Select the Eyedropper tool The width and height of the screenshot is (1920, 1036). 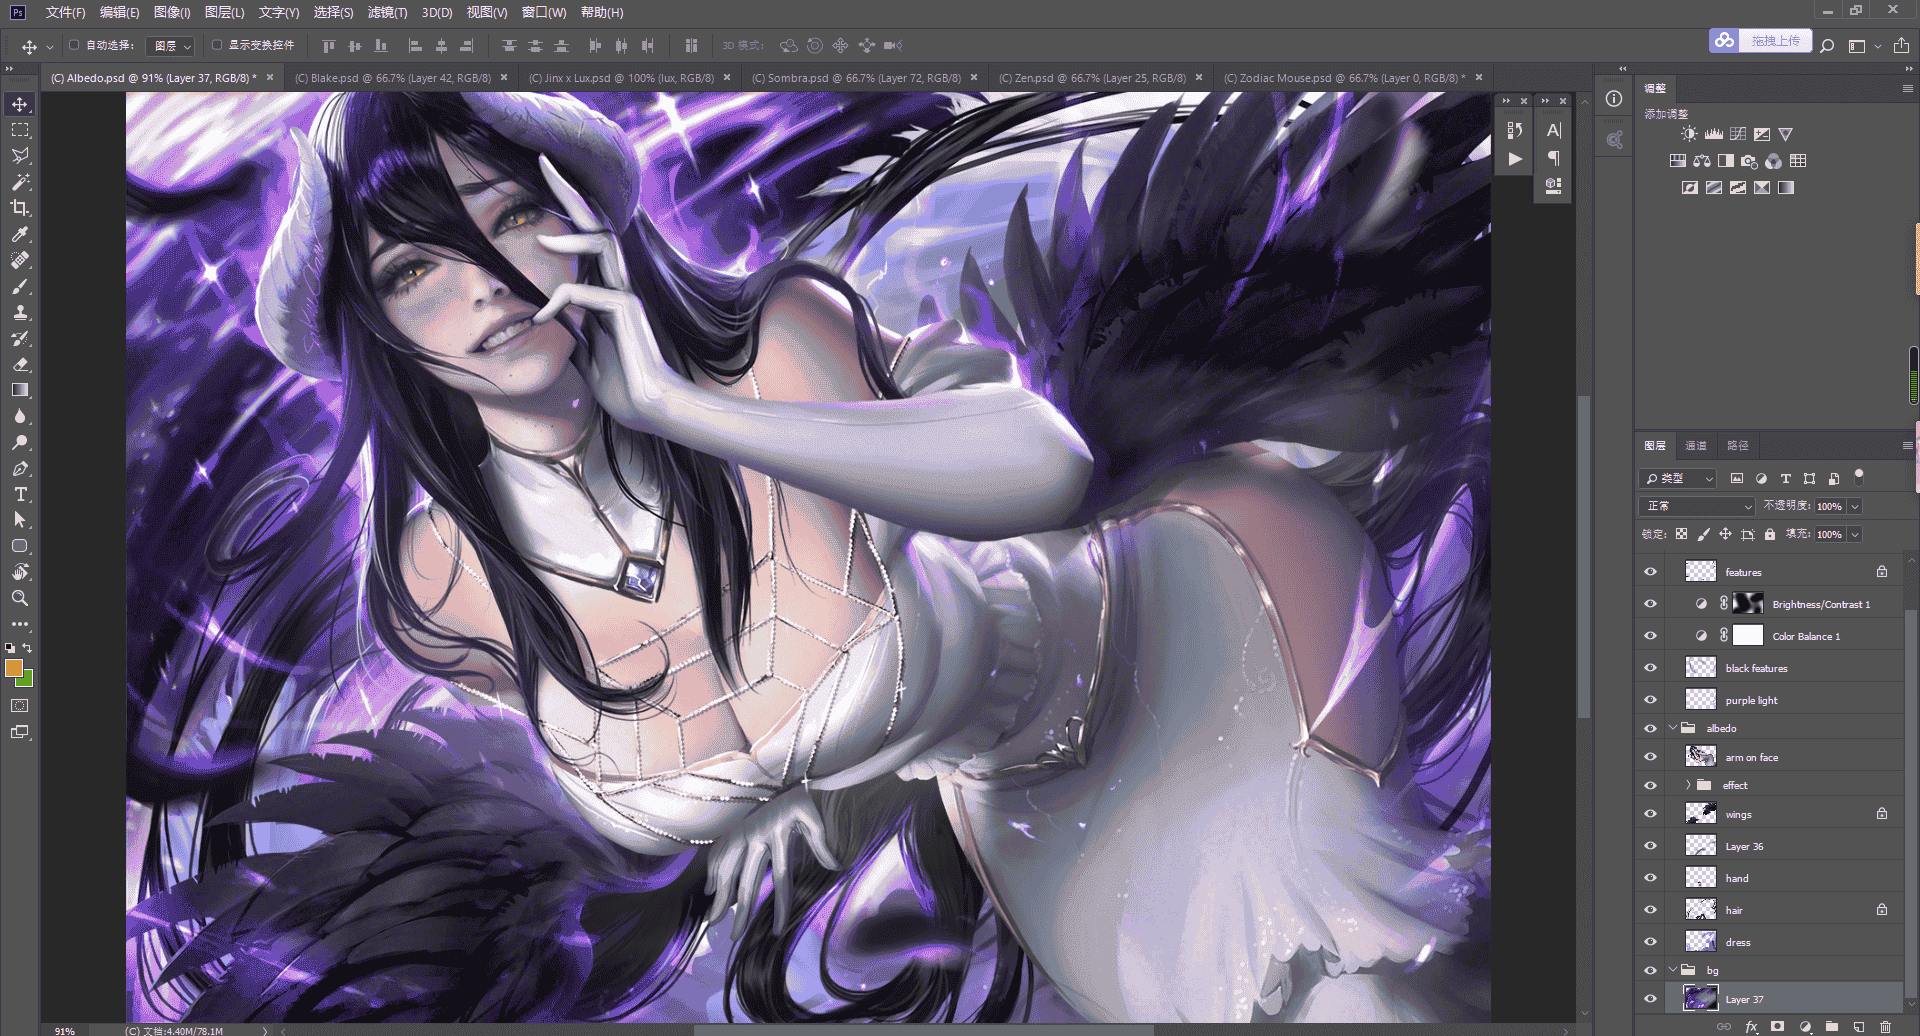point(20,234)
